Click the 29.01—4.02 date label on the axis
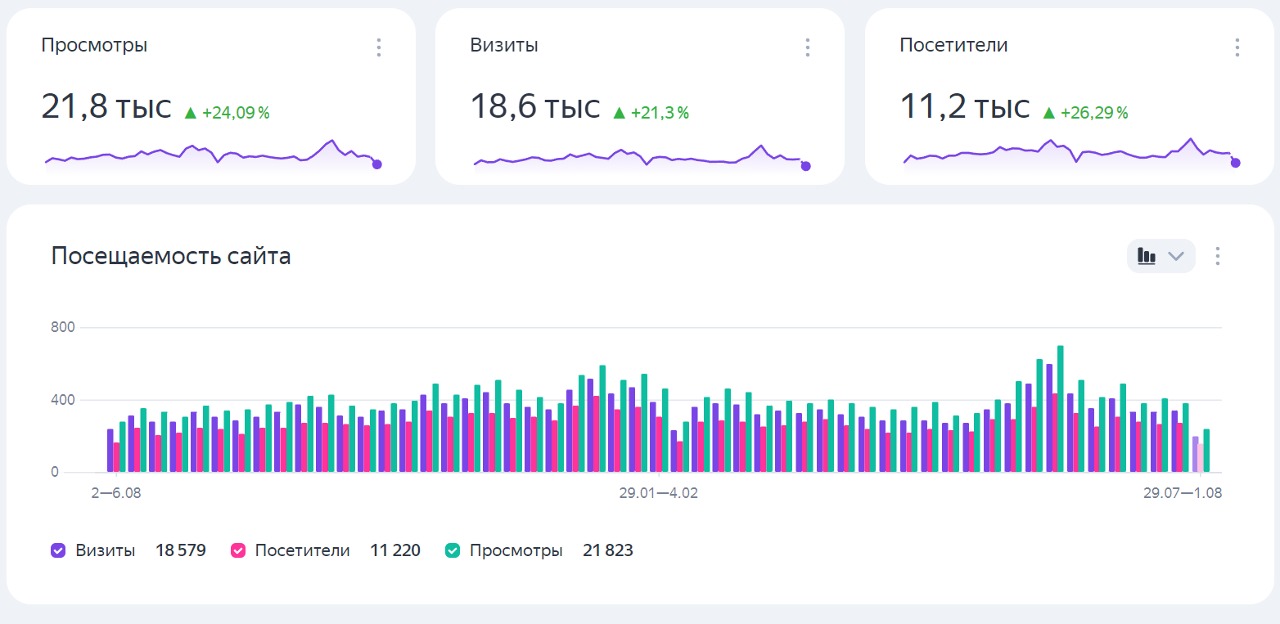Viewport: 1280px width, 624px height. (x=658, y=493)
